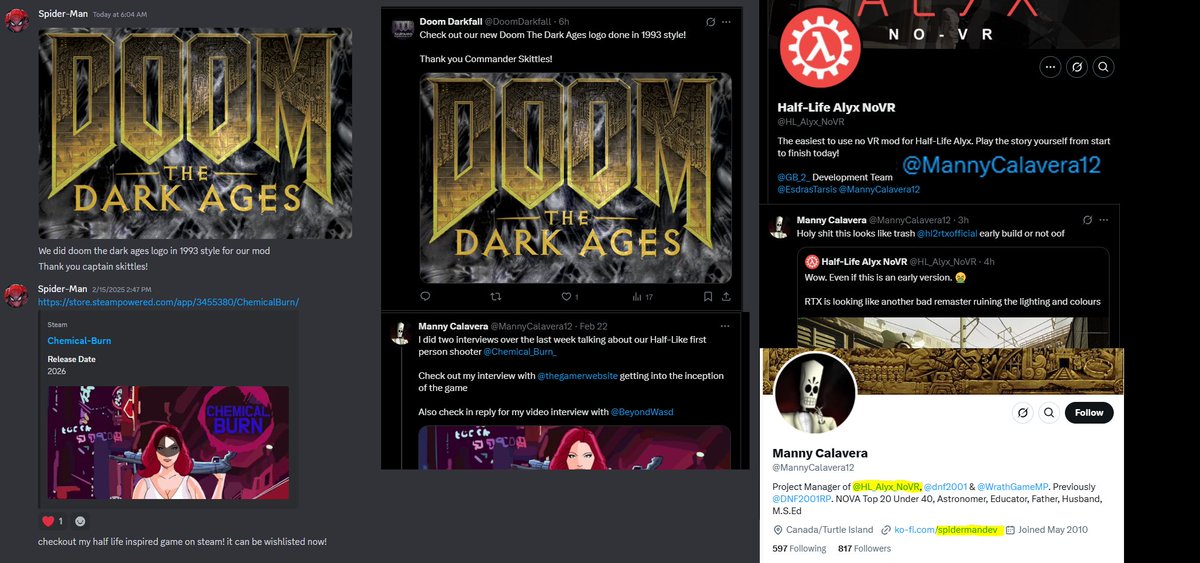1200x563 pixels.
Task: Click the reply icon under Doom Darkfall tweet
Action: (425, 296)
